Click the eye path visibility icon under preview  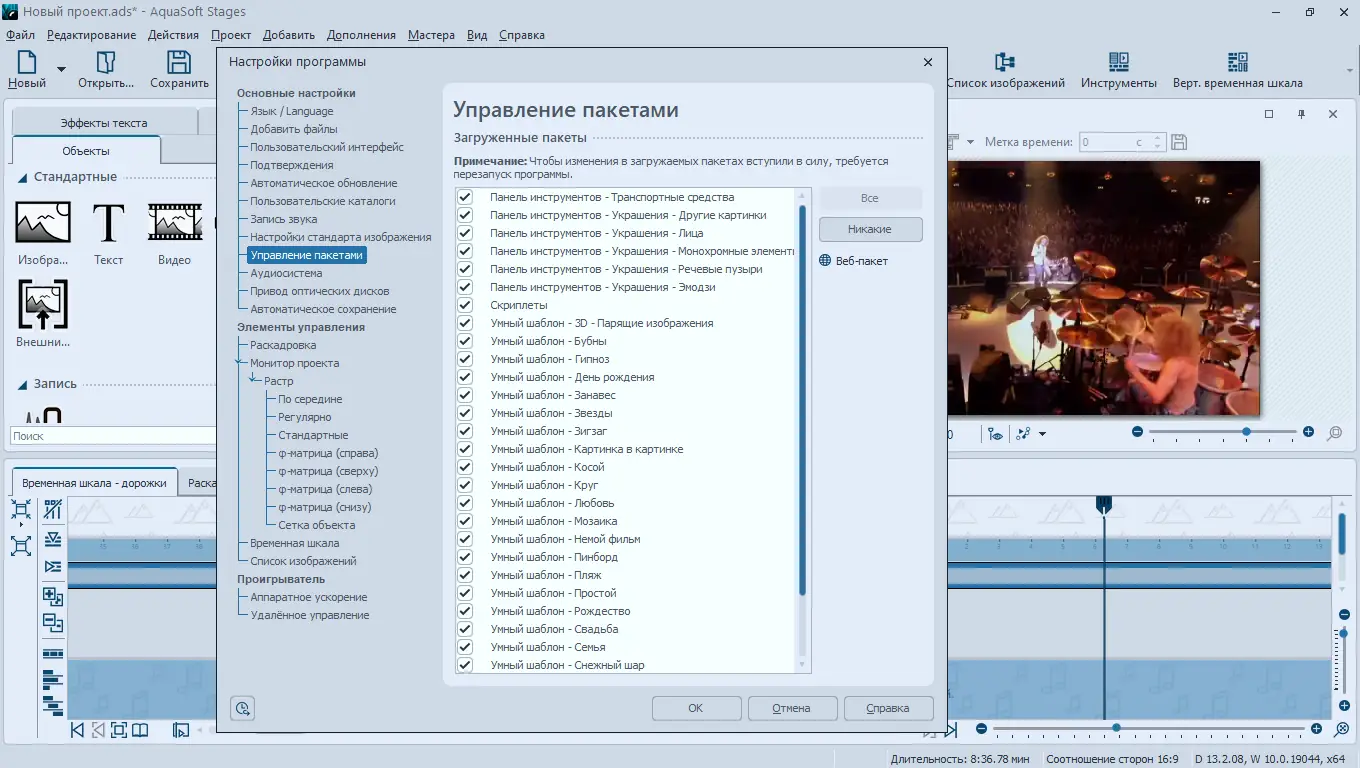(x=995, y=434)
